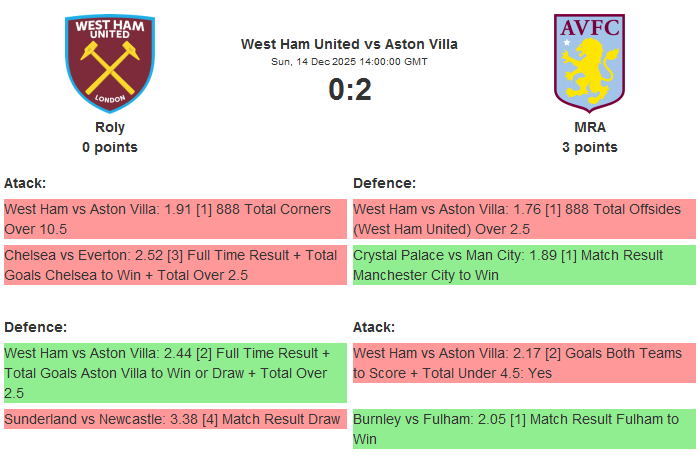Select player name Roly

click(x=110, y=127)
